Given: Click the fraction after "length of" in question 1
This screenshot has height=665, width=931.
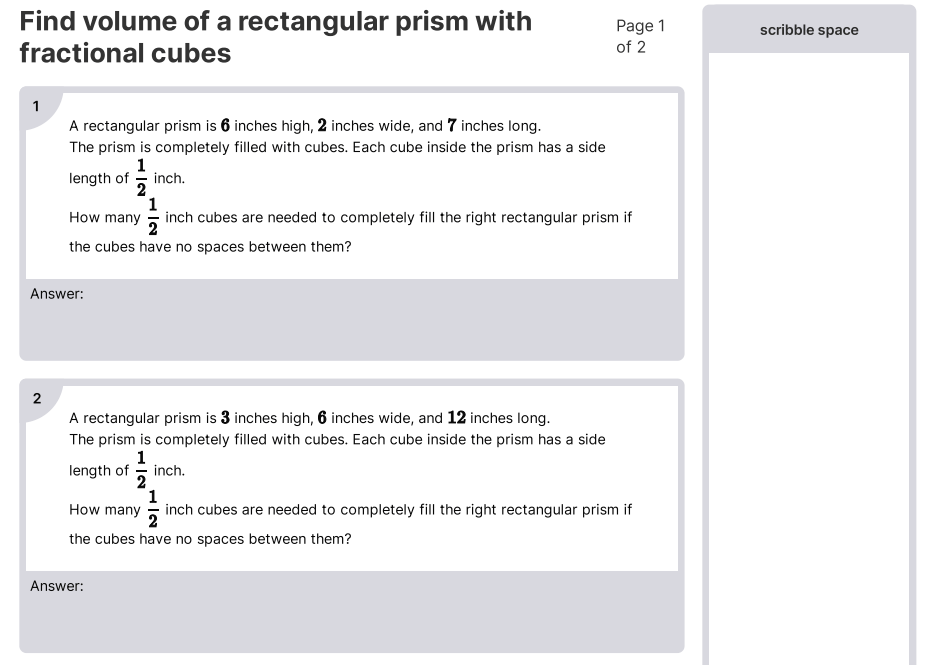Looking at the screenshot, I should click(141, 177).
